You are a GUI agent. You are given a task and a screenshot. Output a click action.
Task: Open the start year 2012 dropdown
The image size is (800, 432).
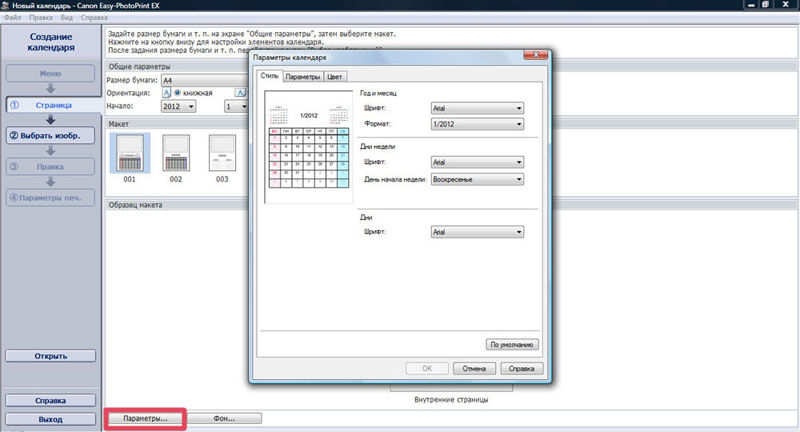179,106
